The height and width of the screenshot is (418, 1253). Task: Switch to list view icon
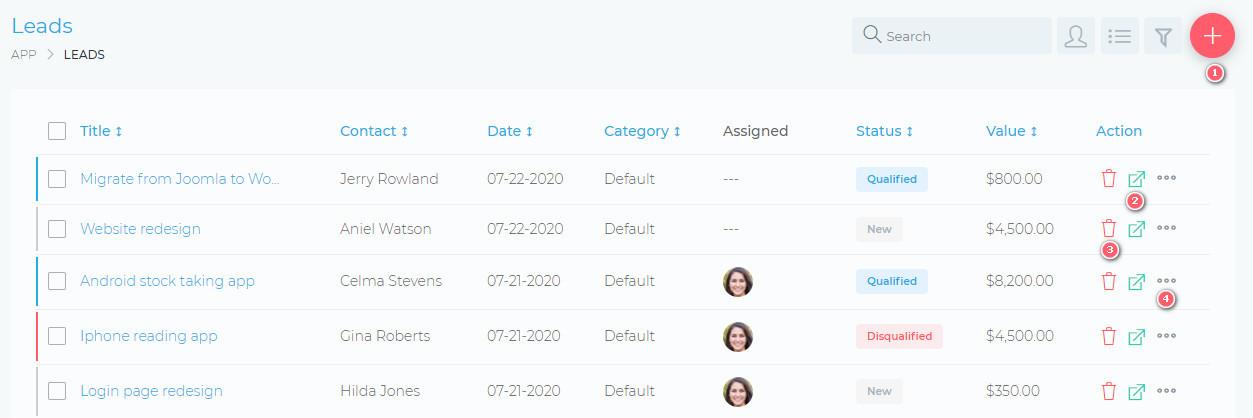1119,36
